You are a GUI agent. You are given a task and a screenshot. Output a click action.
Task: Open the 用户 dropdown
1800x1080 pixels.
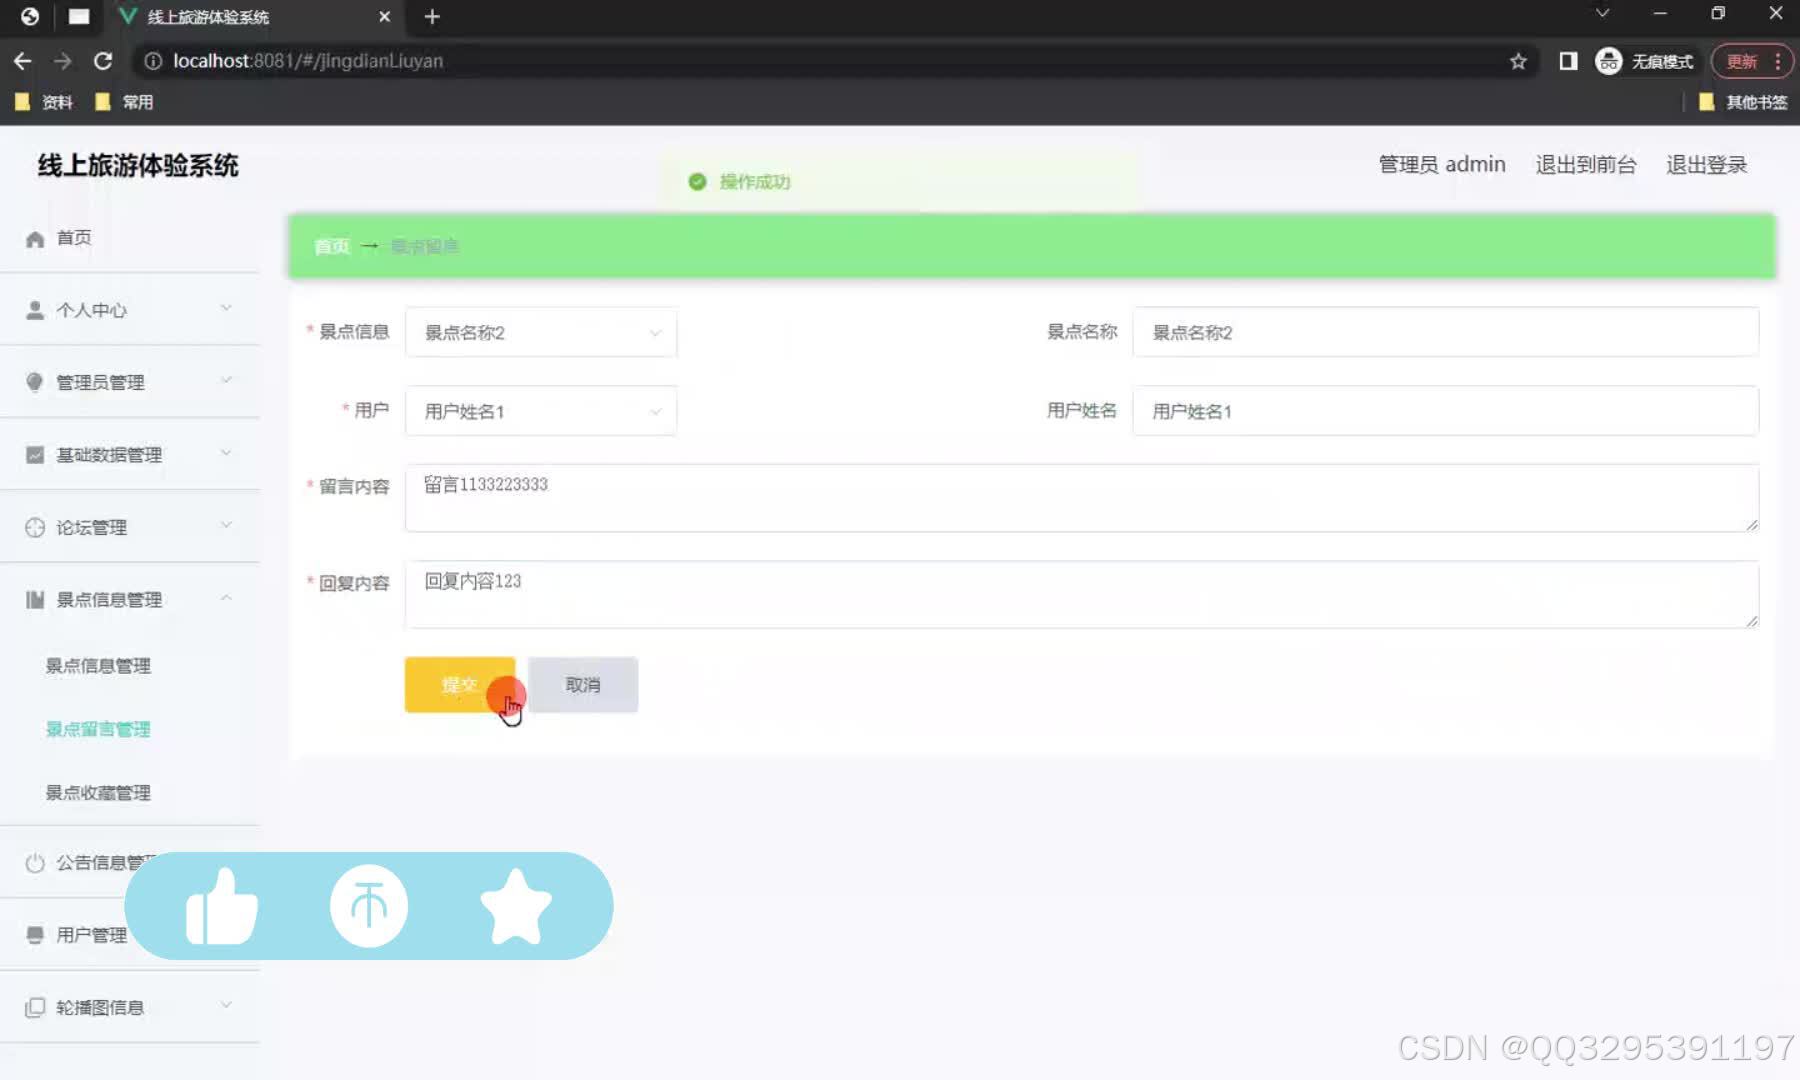point(541,411)
